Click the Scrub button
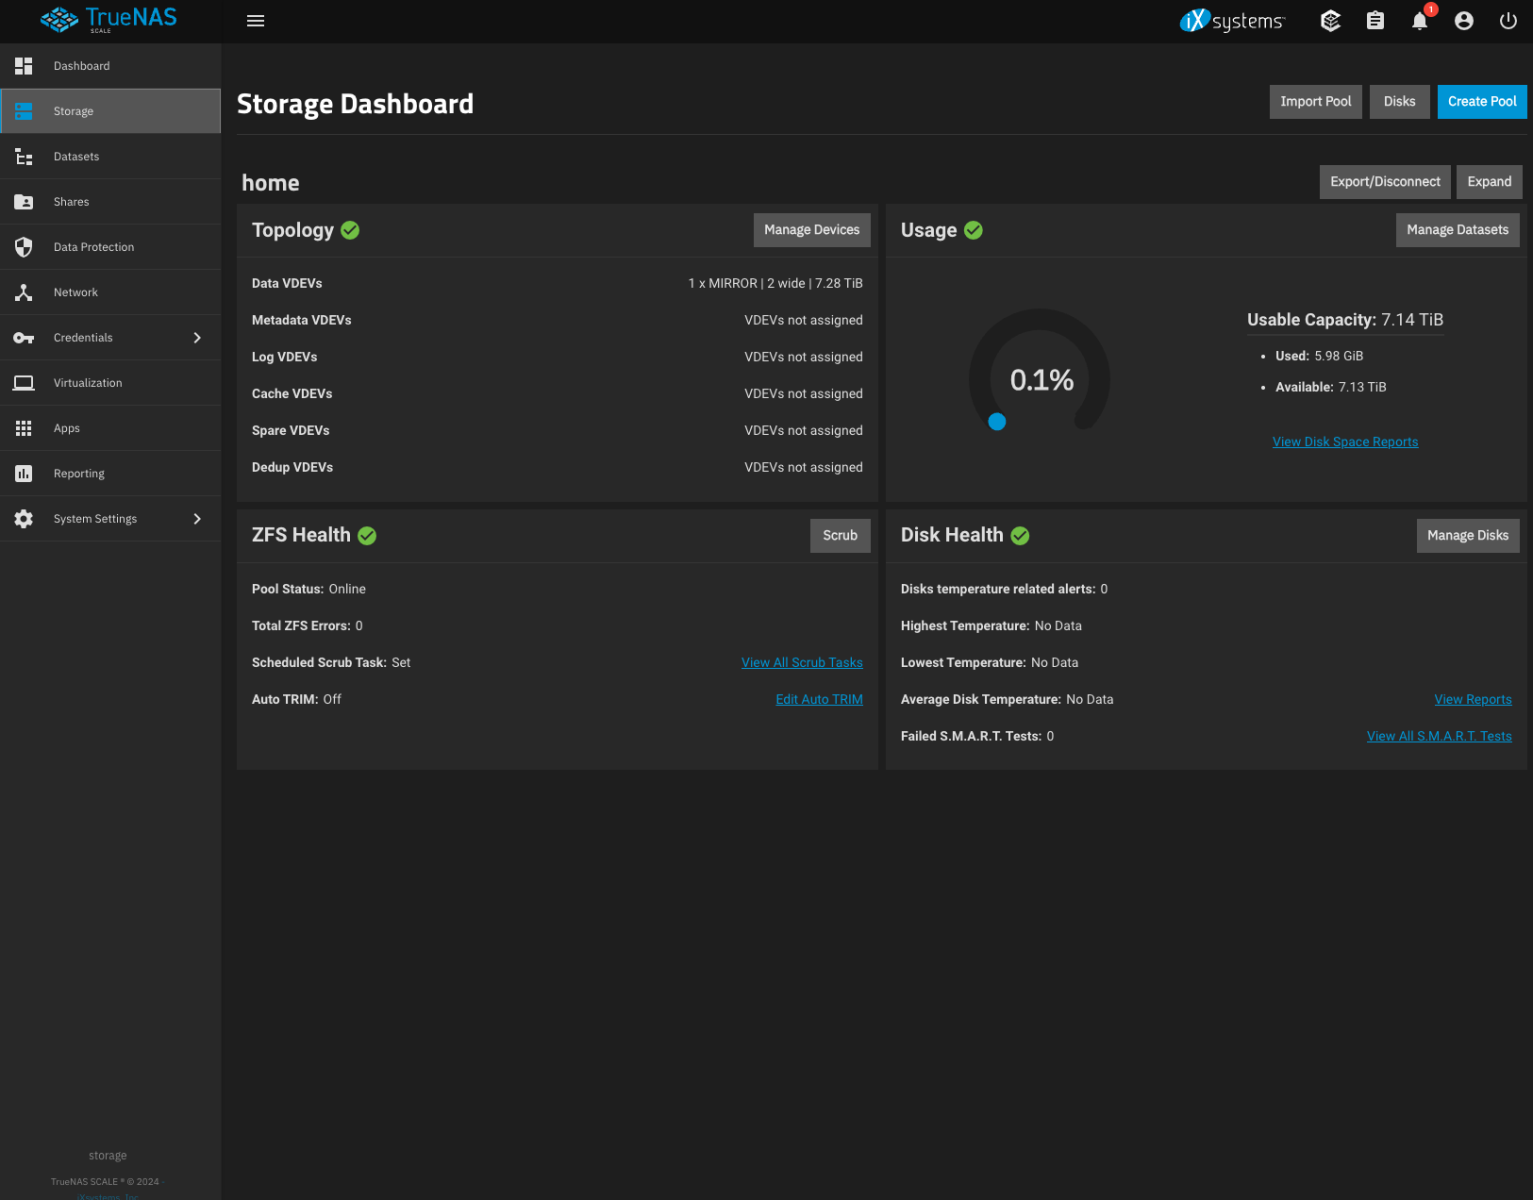Screen dimensions: 1533x1200 (x=840, y=536)
